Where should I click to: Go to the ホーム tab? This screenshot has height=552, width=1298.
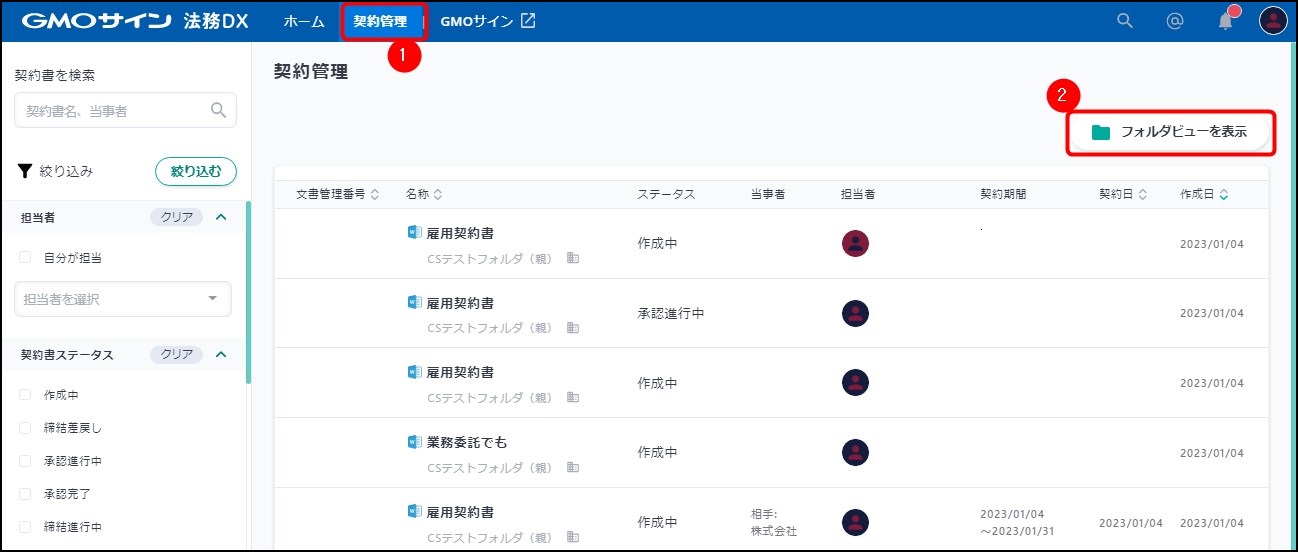pyautogui.click(x=304, y=21)
